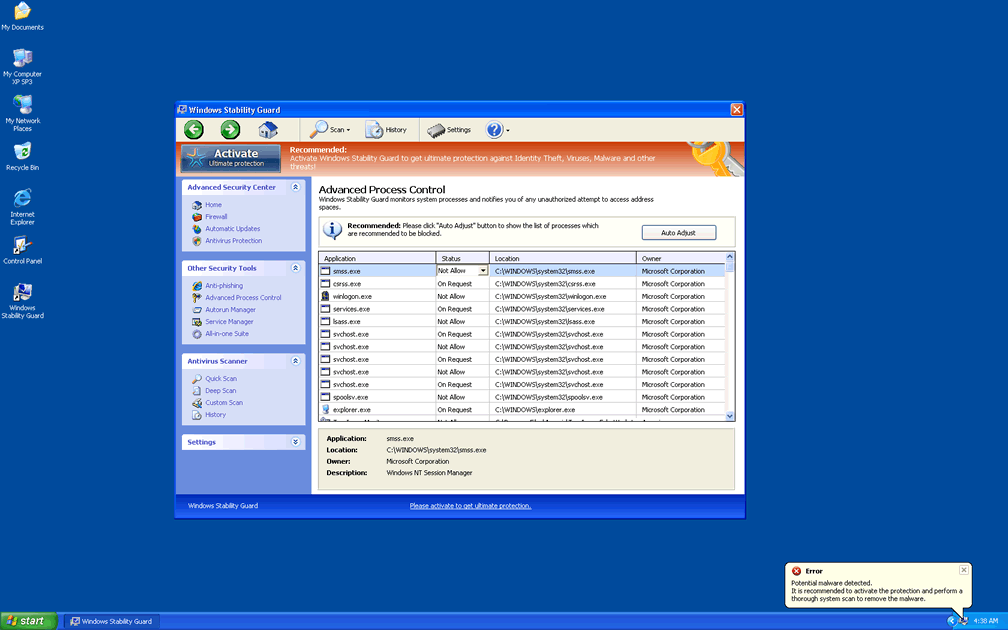1008x630 pixels.
Task: Open the Scan magnifier toolbar button
Action: coord(329,129)
